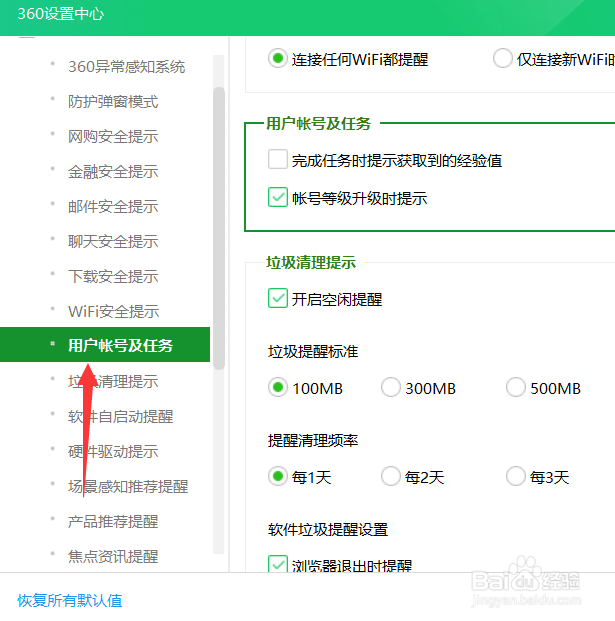This screenshot has height=621, width=615.
Task: Go to 金融安全提示 section
Action: click(x=113, y=171)
